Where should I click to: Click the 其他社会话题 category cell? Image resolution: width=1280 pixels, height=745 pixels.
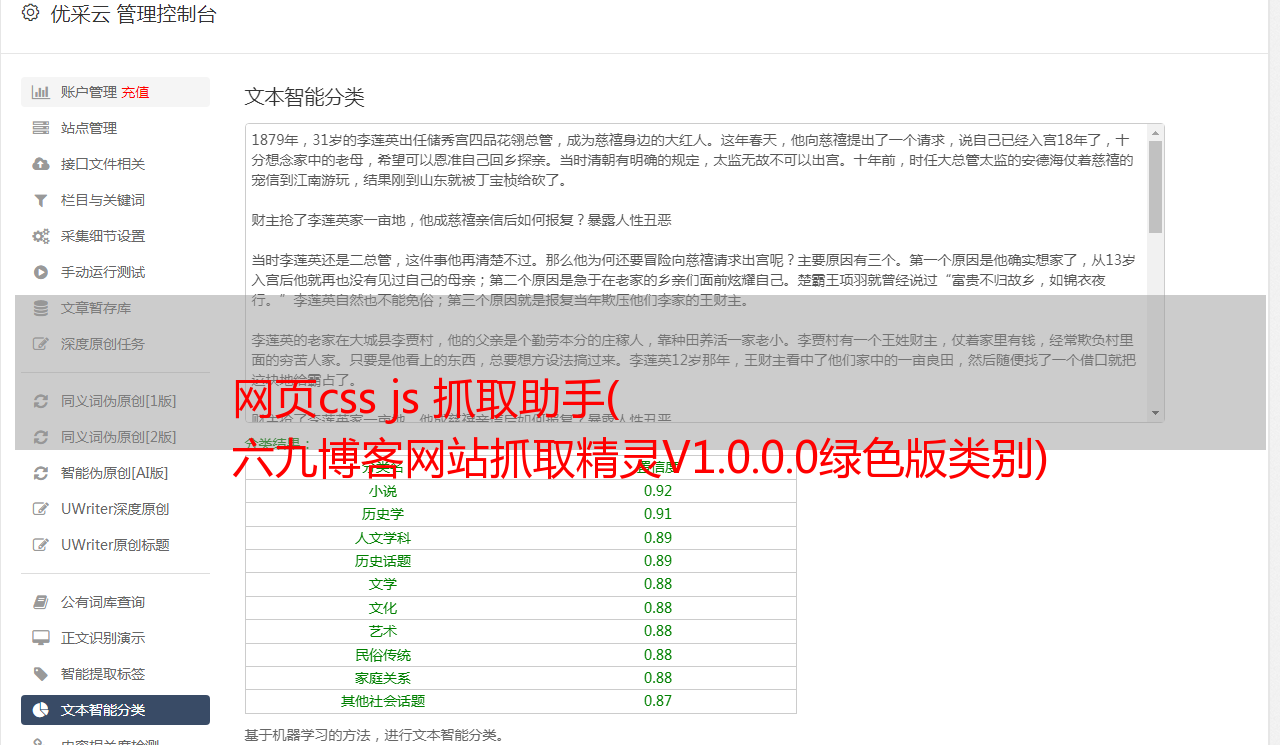383,701
